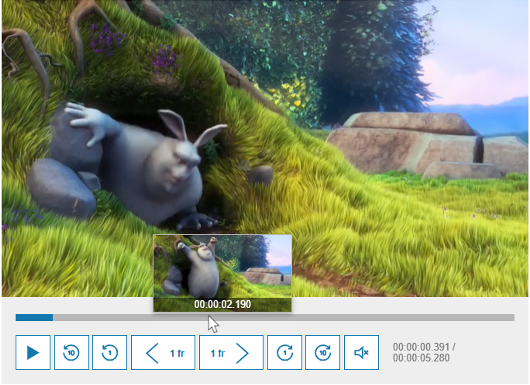This screenshot has width=530, height=385.
Task: Start video playback with Play button
Action: [x=33, y=353]
